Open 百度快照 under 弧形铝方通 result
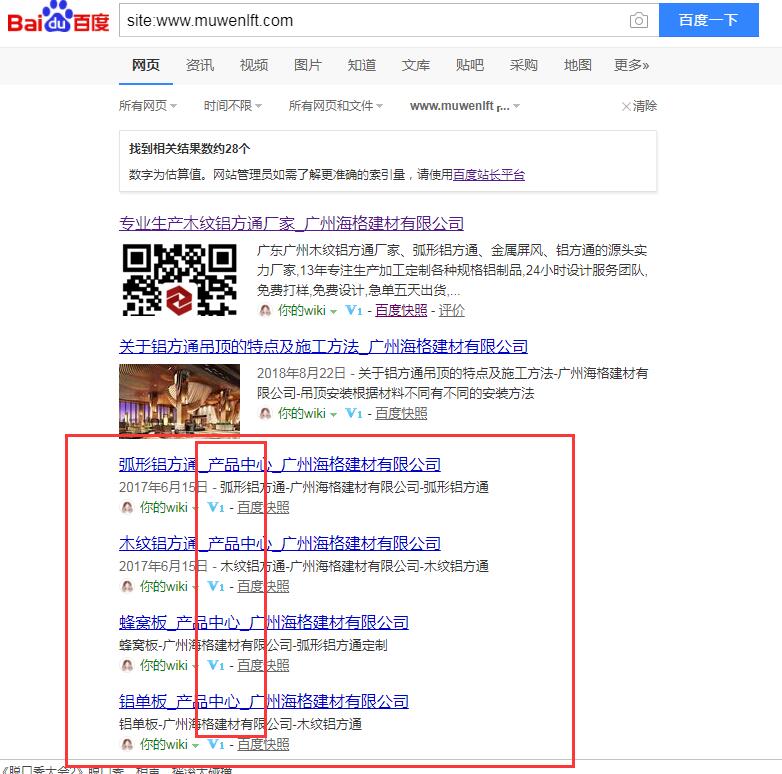Screen dimensions: 782x774 pos(263,508)
